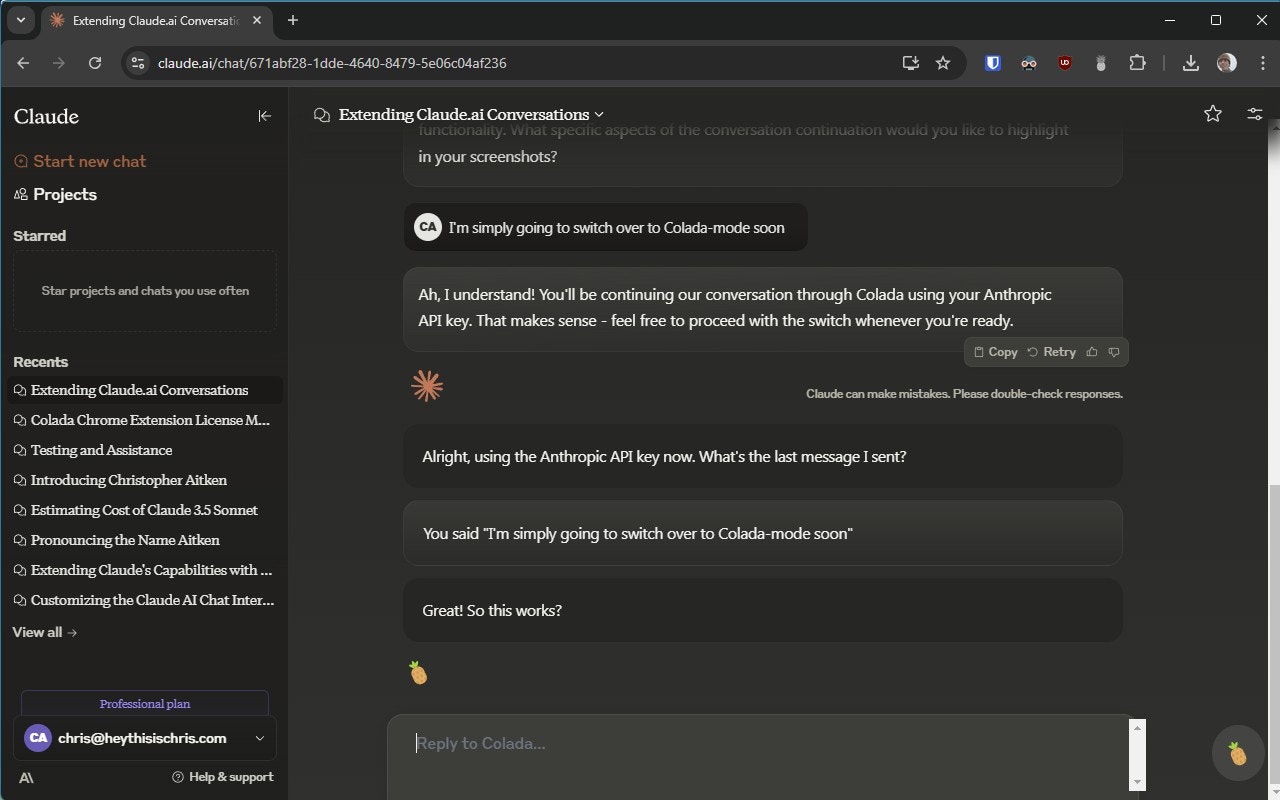Open Extending Claude.ai Conversations chat

point(144,390)
